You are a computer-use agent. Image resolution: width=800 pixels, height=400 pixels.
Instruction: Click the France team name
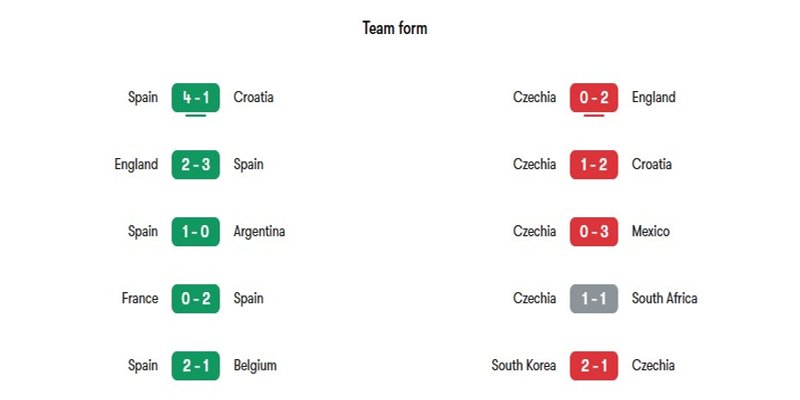coord(140,298)
